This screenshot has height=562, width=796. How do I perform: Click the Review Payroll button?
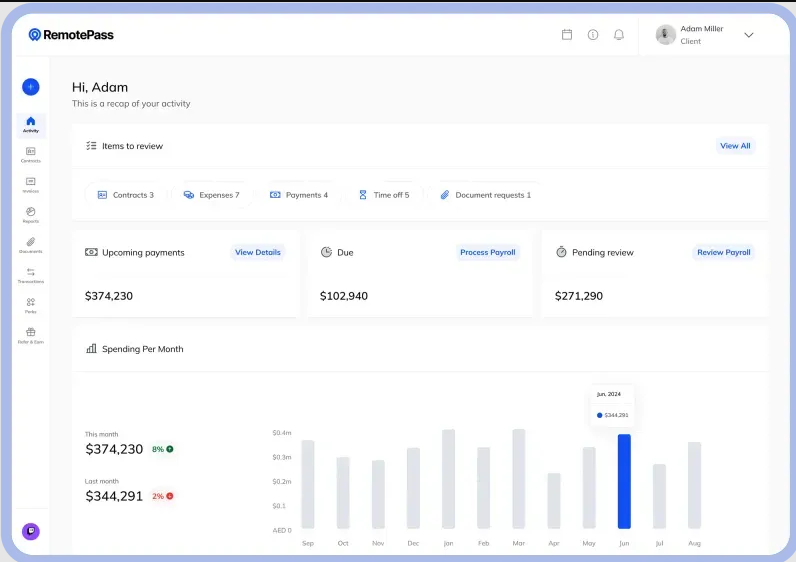point(724,253)
